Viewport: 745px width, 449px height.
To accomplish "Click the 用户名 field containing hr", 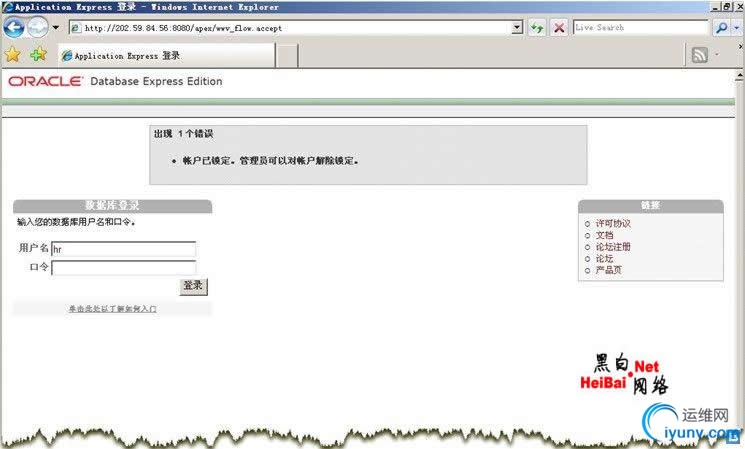I will pos(124,249).
